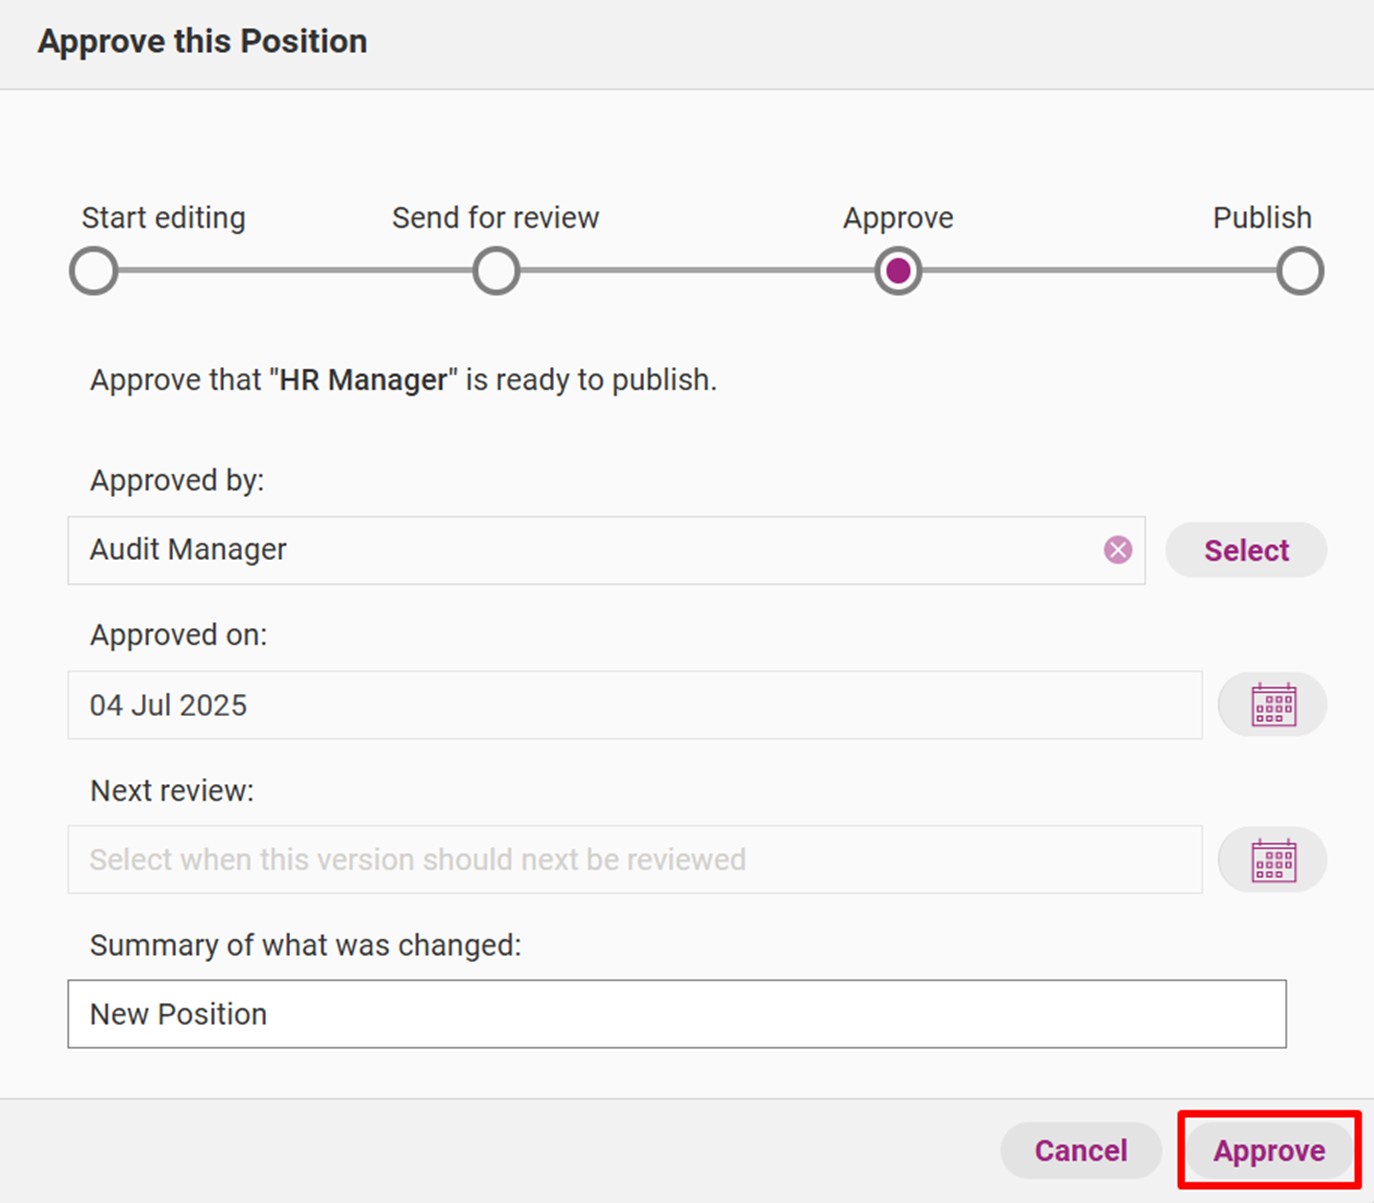Click the Approved on date field 04 Jul 2025
Viewport: 1374px width, 1203px height.
[635, 705]
